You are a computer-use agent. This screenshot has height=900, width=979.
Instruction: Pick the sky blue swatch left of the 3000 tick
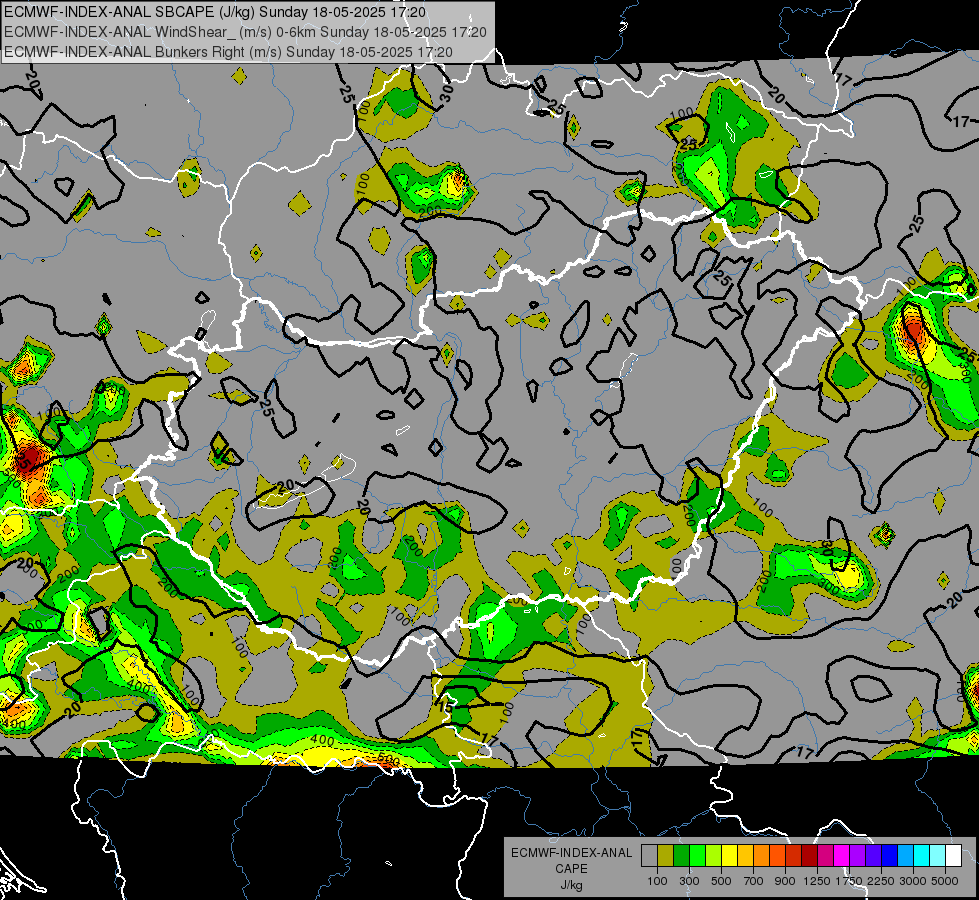[905, 856]
